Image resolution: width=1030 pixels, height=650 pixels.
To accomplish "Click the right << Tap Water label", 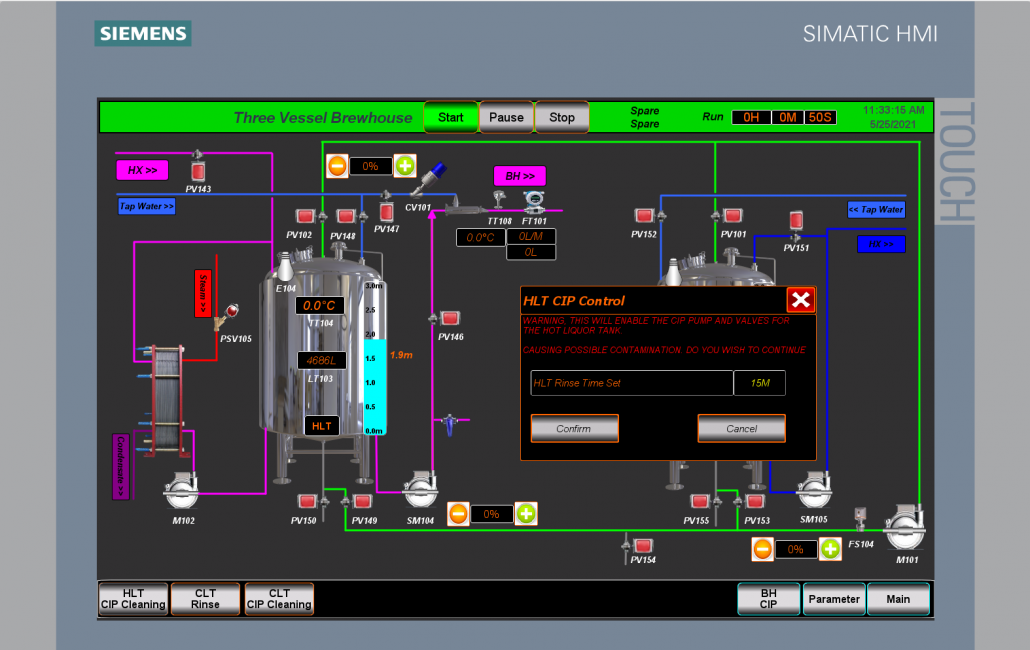I will coord(876,209).
